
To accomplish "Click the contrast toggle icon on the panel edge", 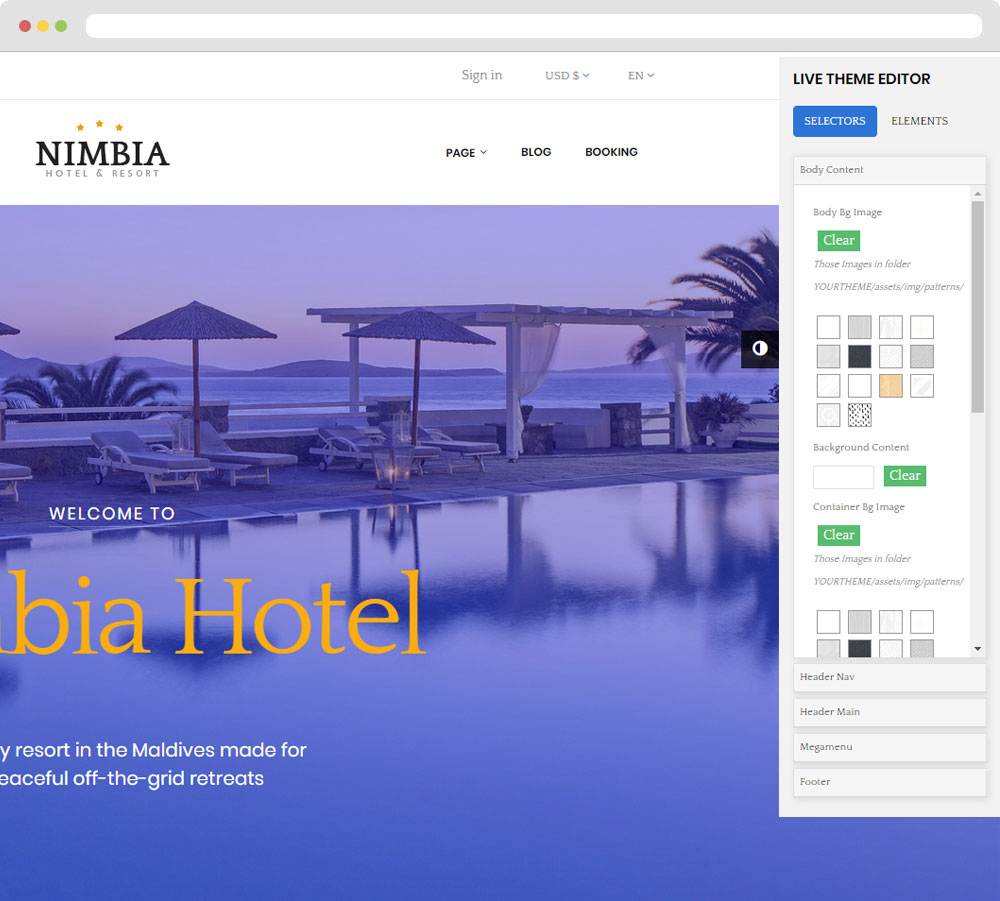I will (759, 348).
